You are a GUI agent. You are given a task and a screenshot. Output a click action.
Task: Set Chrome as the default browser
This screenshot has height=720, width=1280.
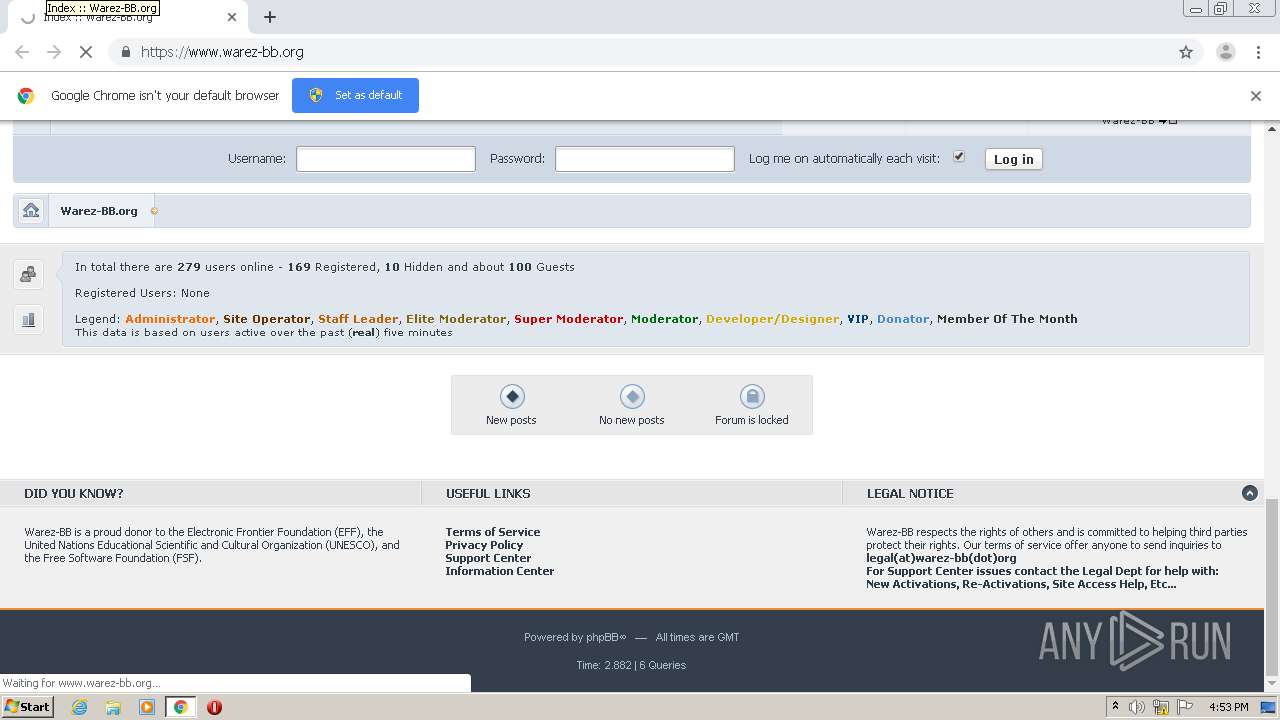(x=355, y=96)
